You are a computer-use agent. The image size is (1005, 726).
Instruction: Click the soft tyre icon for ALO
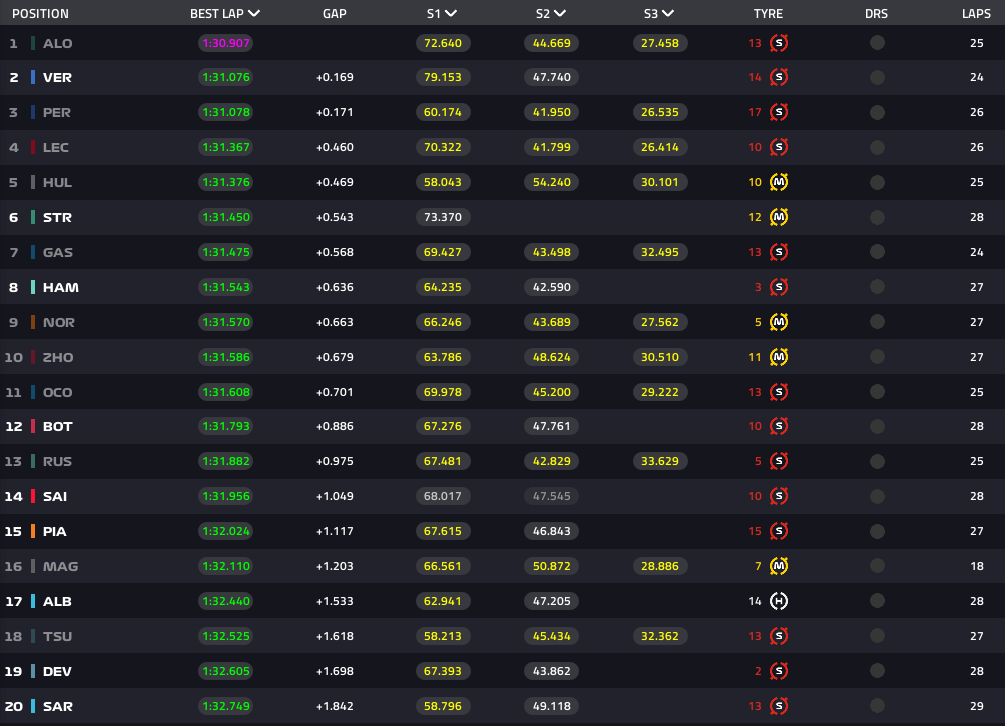point(778,43)
